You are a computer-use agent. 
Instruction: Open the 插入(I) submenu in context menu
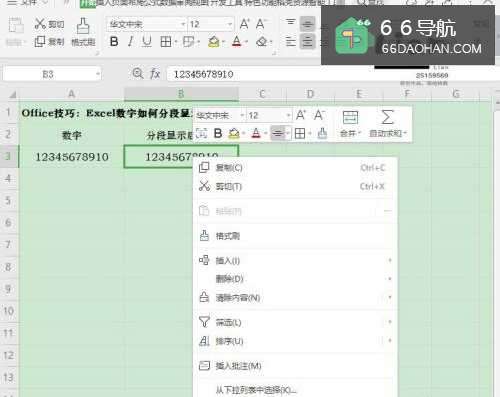point(295,260)
